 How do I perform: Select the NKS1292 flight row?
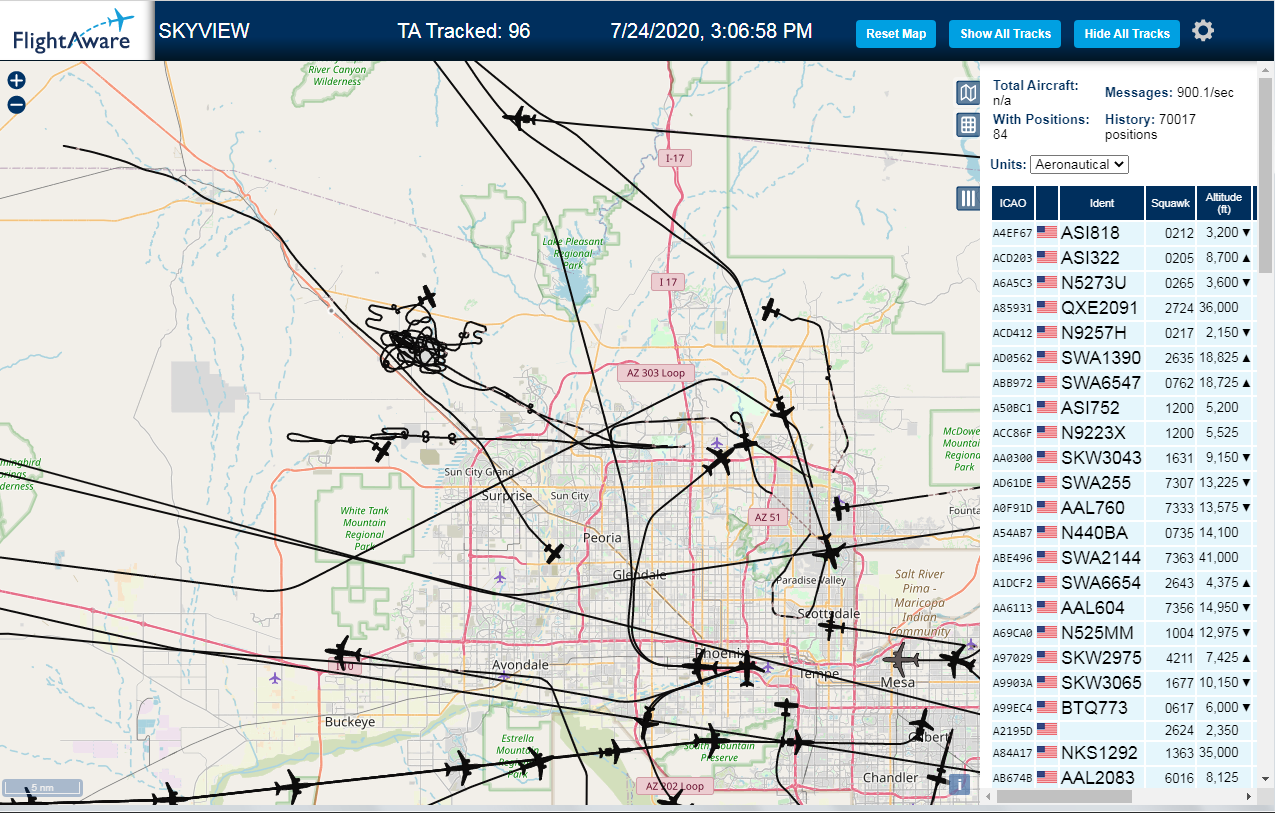click(1122, 752)
